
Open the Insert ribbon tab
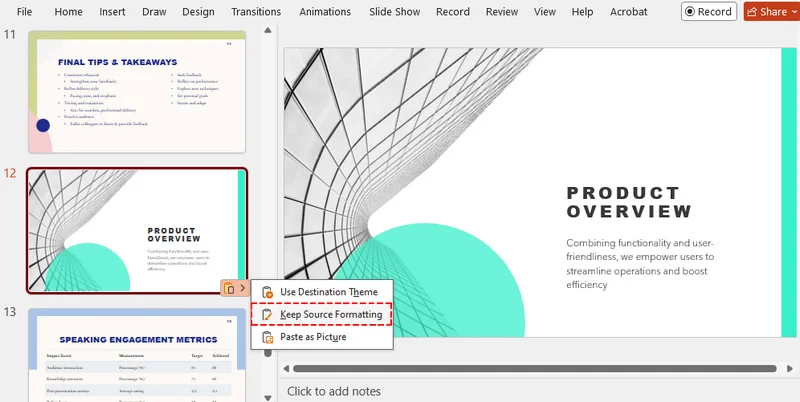(x=112, y=11)
